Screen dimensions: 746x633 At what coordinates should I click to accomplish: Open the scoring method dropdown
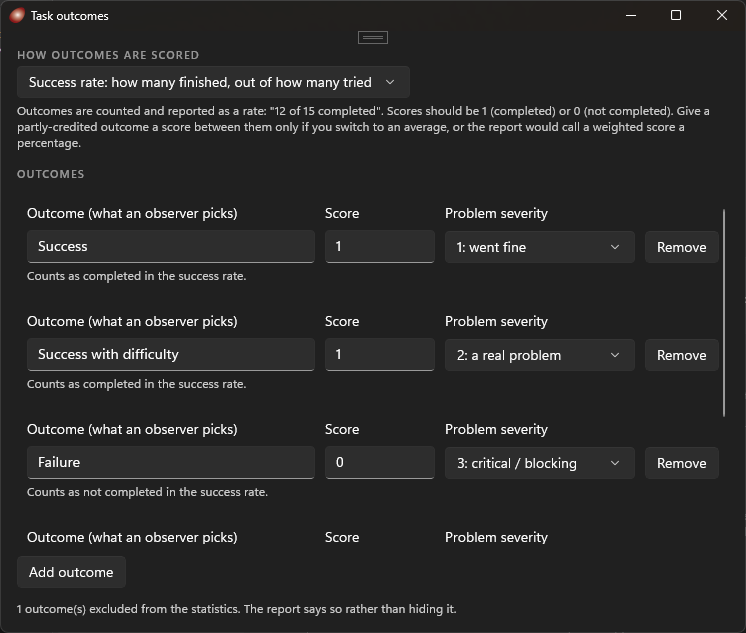pos(213,82)
